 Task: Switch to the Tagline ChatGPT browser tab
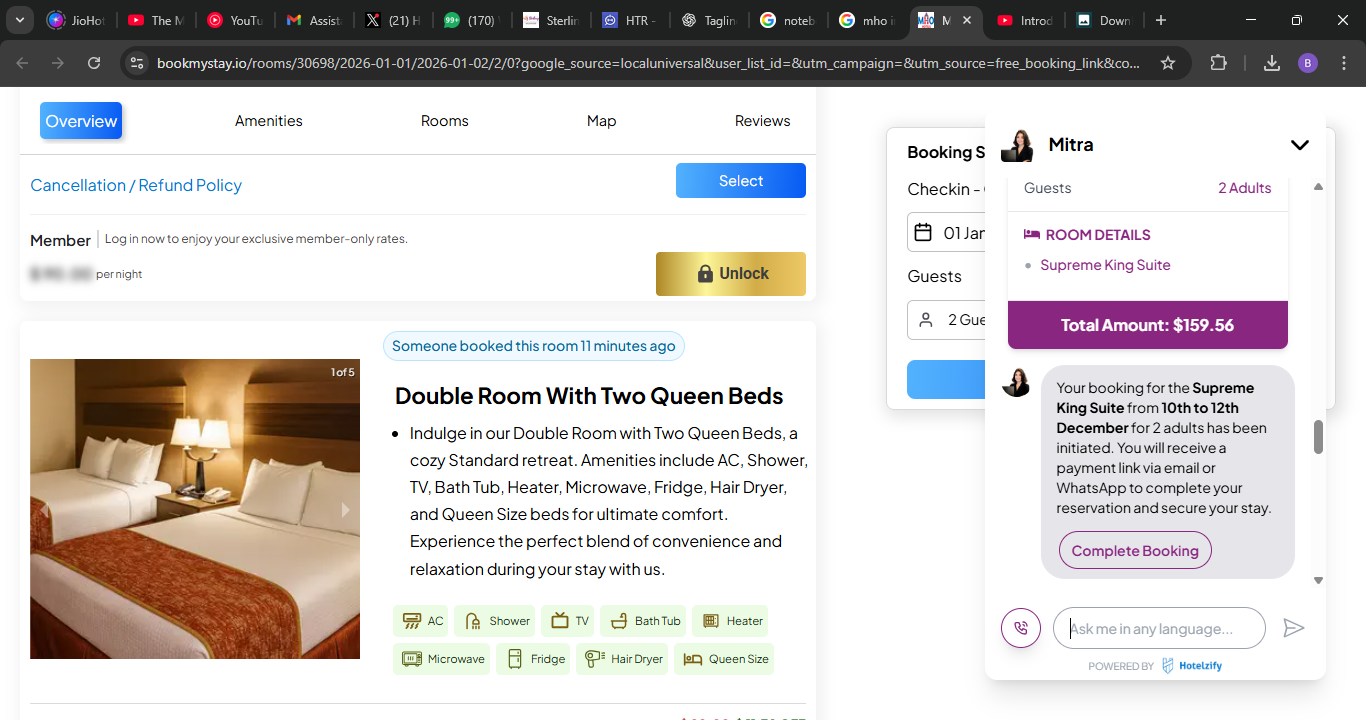[x=707, y=20]
